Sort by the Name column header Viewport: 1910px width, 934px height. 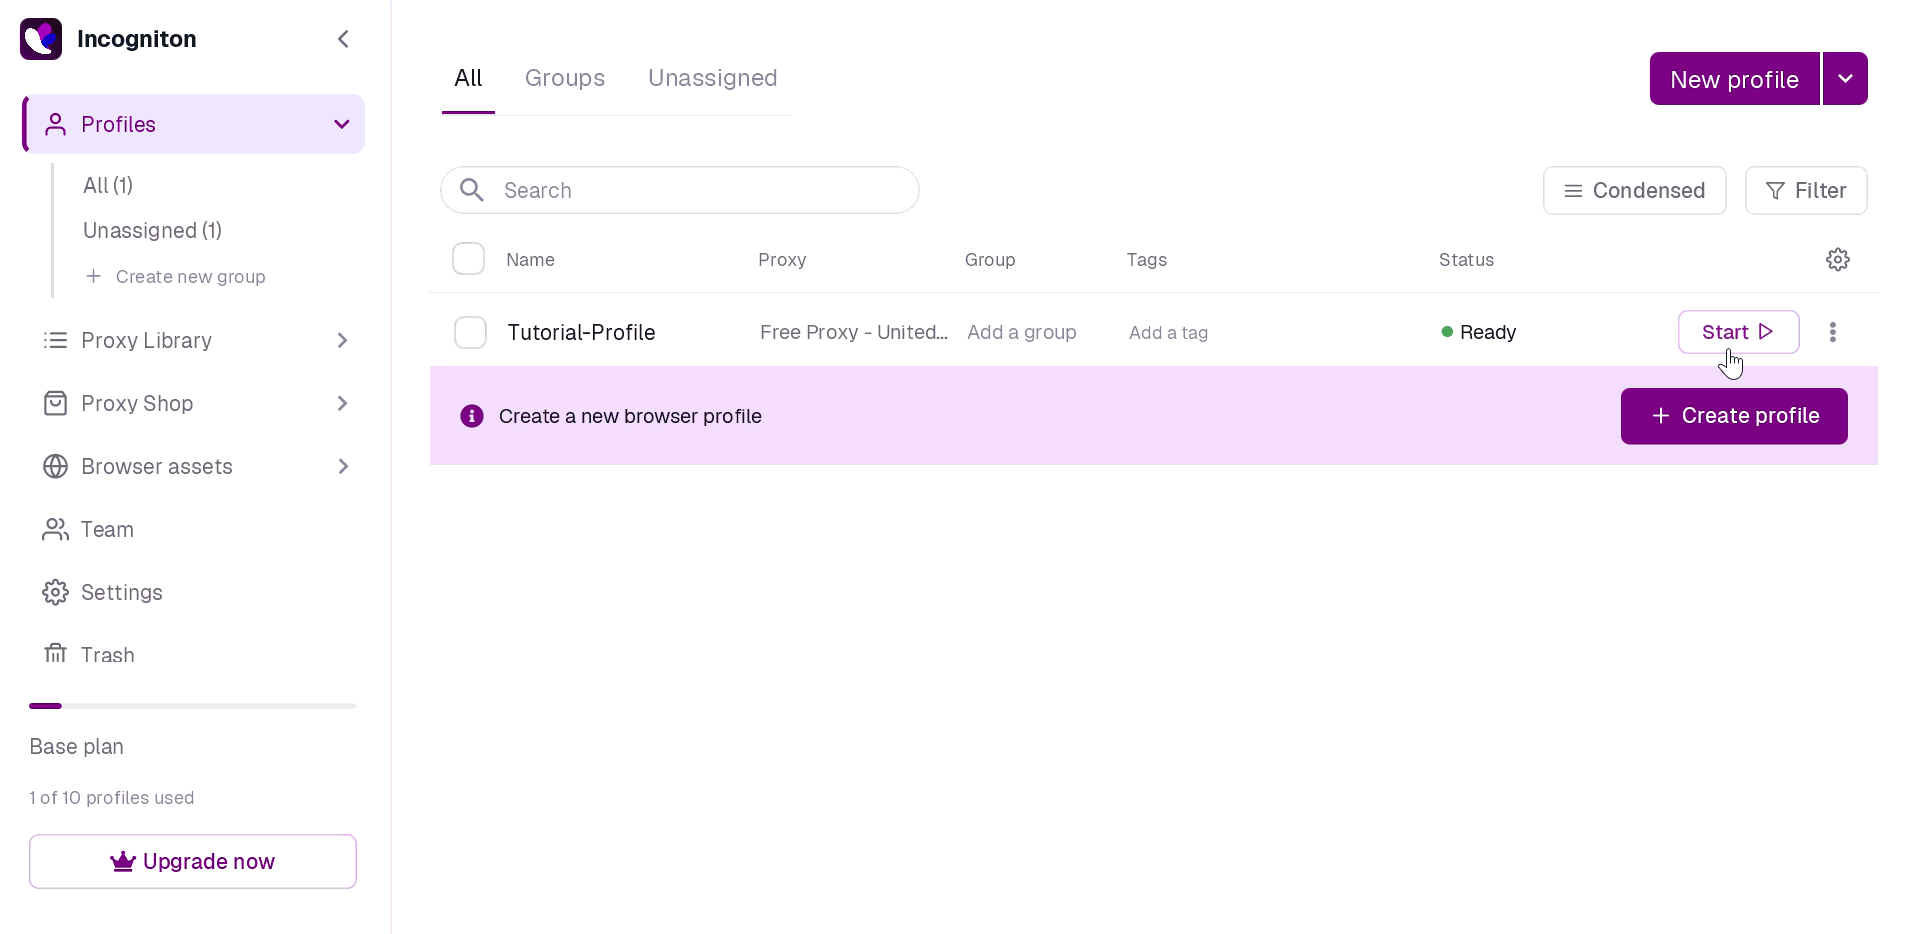point(530,260)
